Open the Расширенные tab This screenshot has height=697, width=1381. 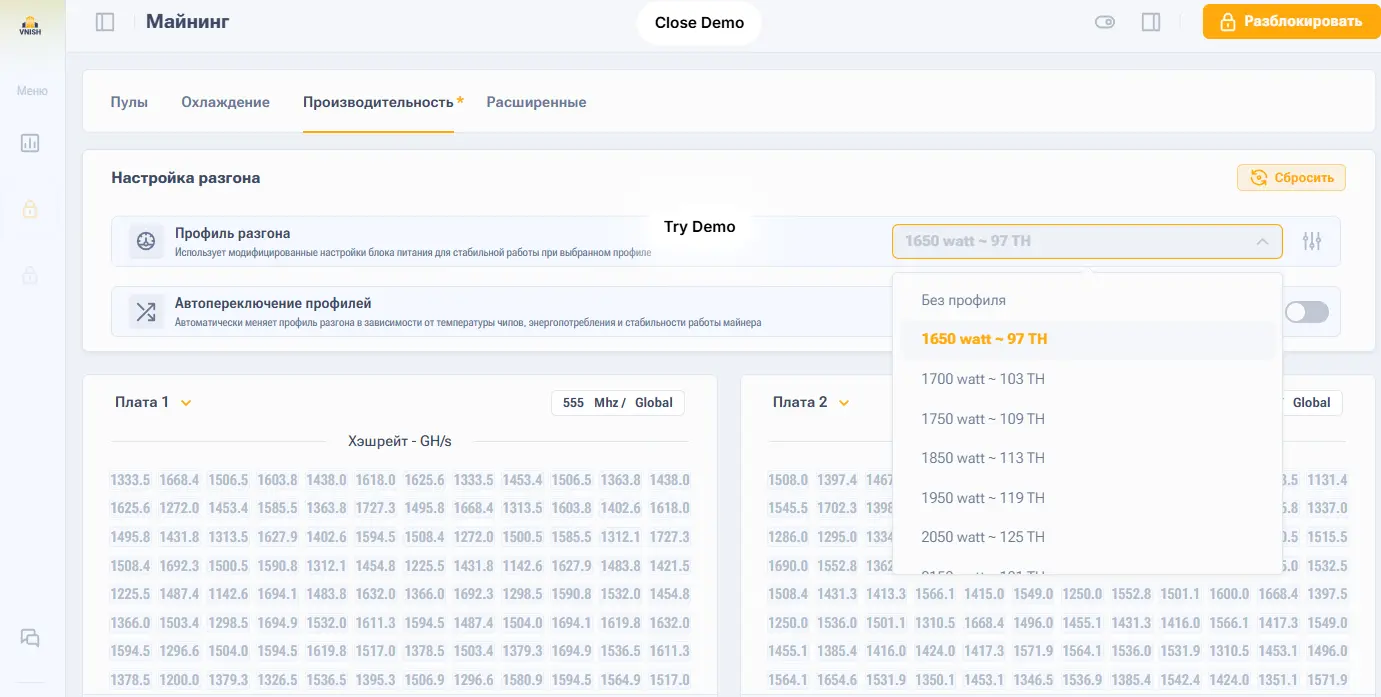(536, 102)
